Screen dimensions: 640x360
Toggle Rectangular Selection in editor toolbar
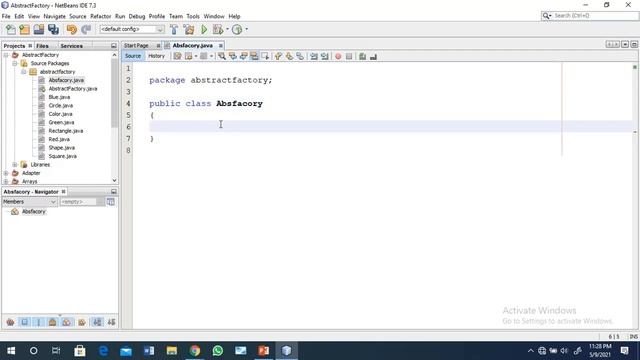(x=265, y=56)
